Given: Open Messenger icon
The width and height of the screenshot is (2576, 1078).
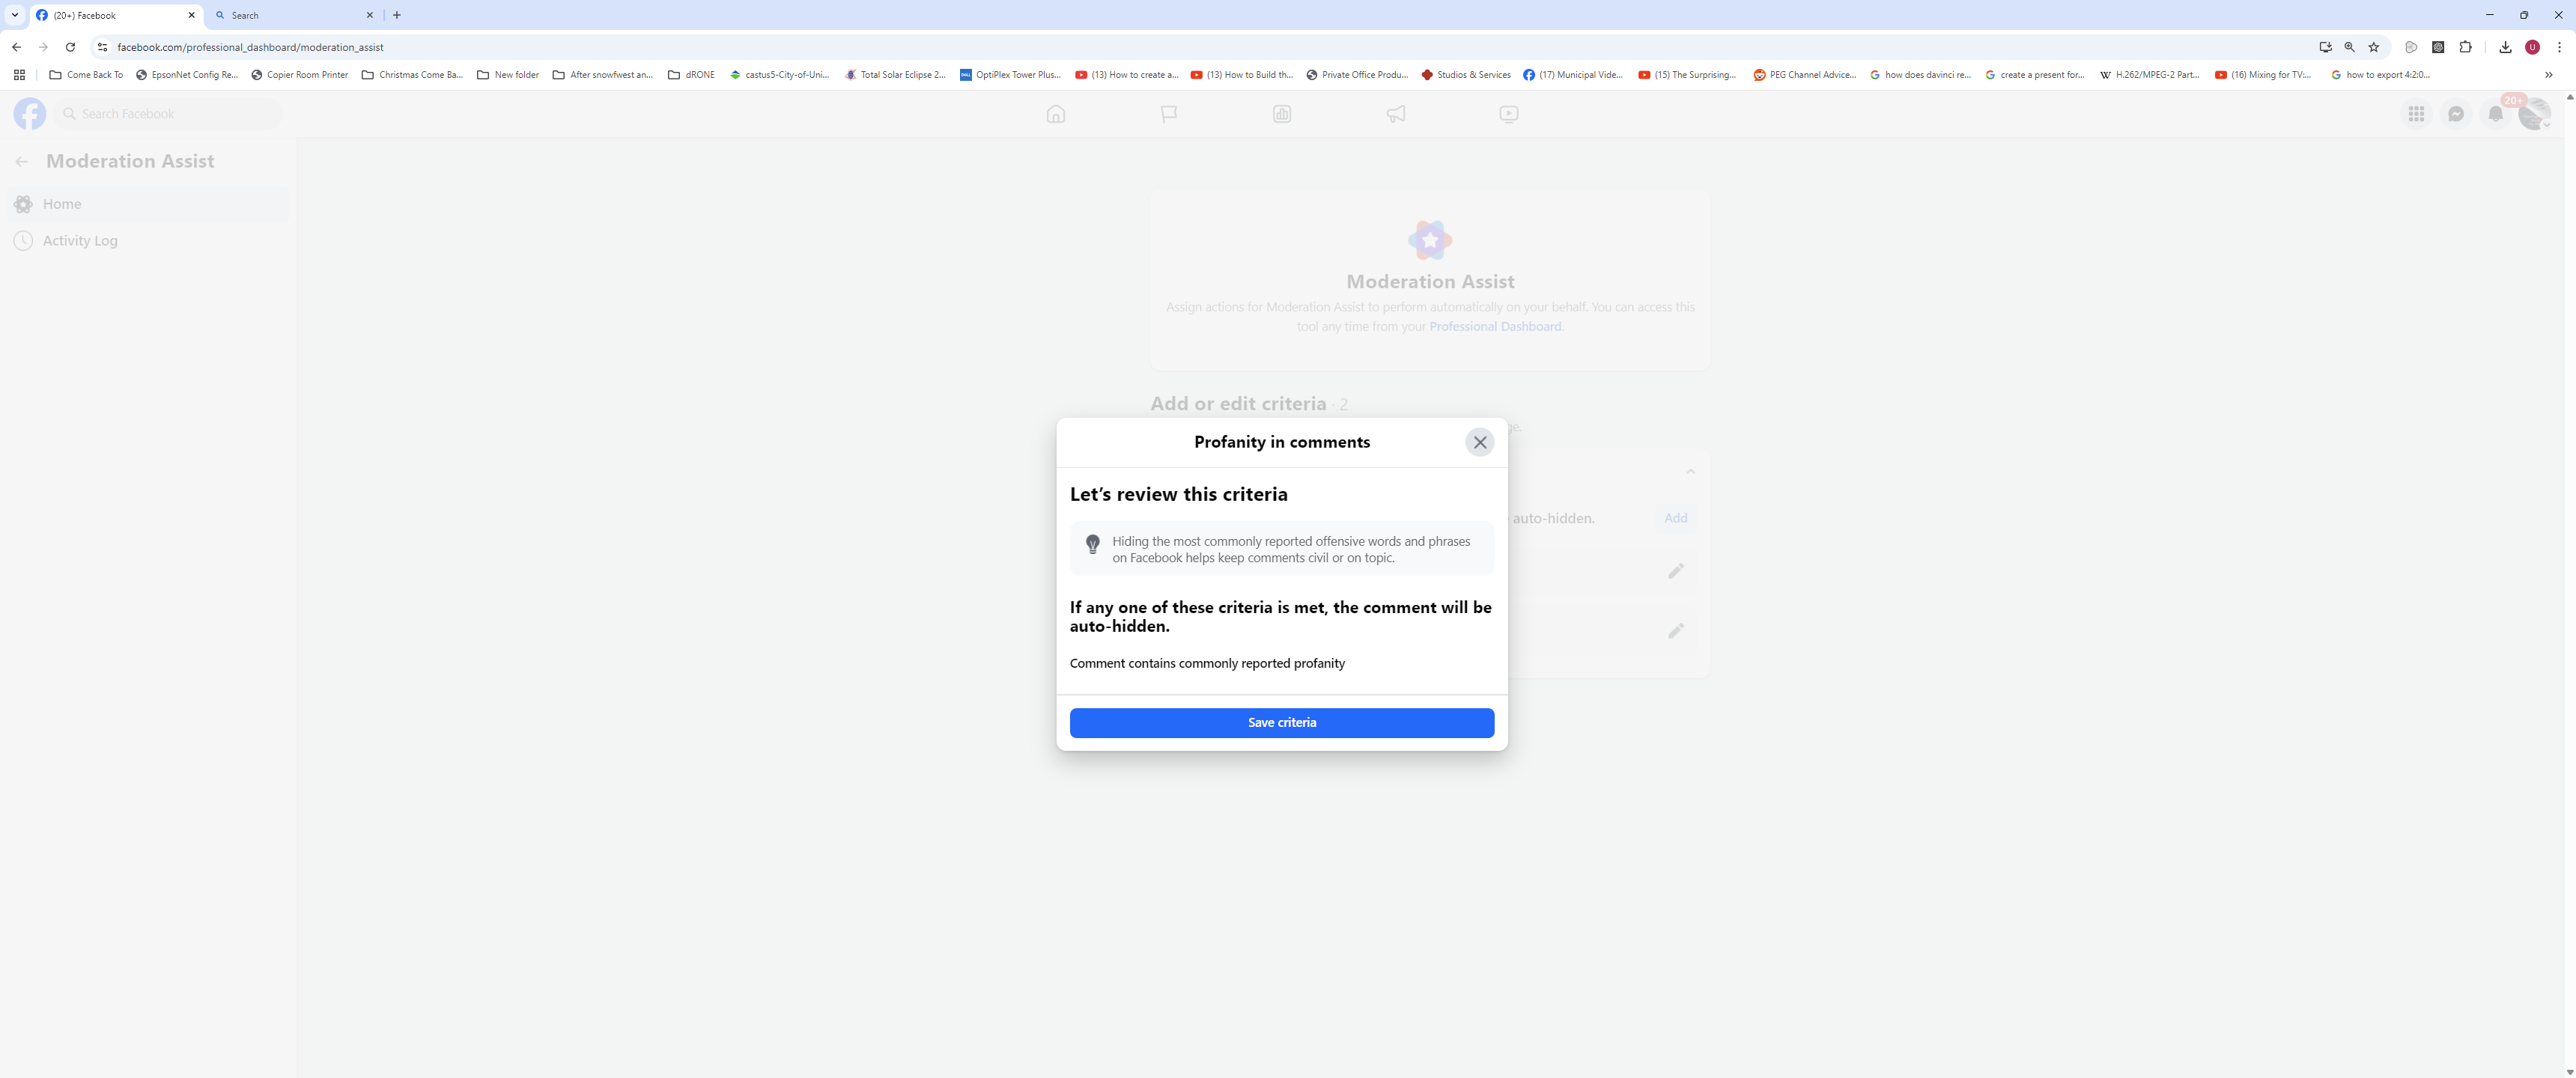Looking at the screenshot, I should pos(2456,114).
